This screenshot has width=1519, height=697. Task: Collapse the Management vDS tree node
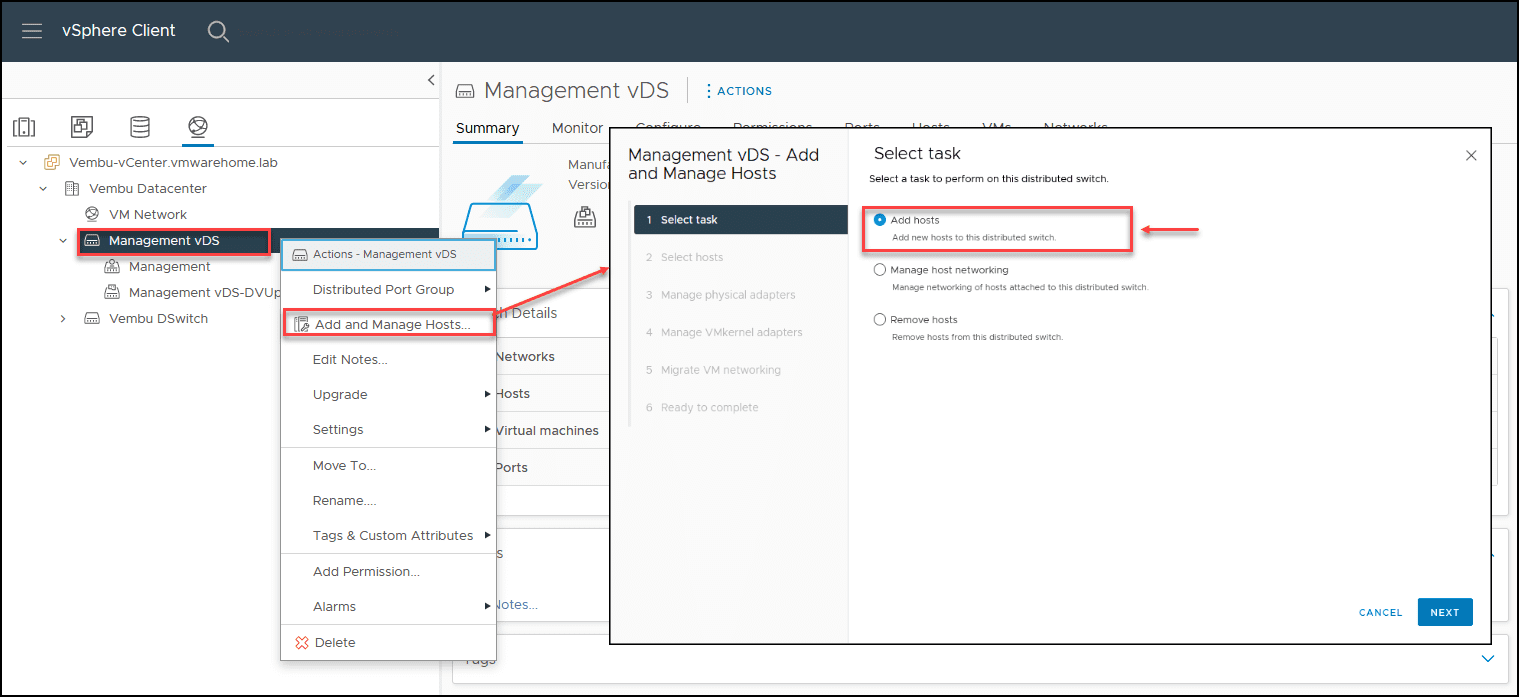coord(63,241)
